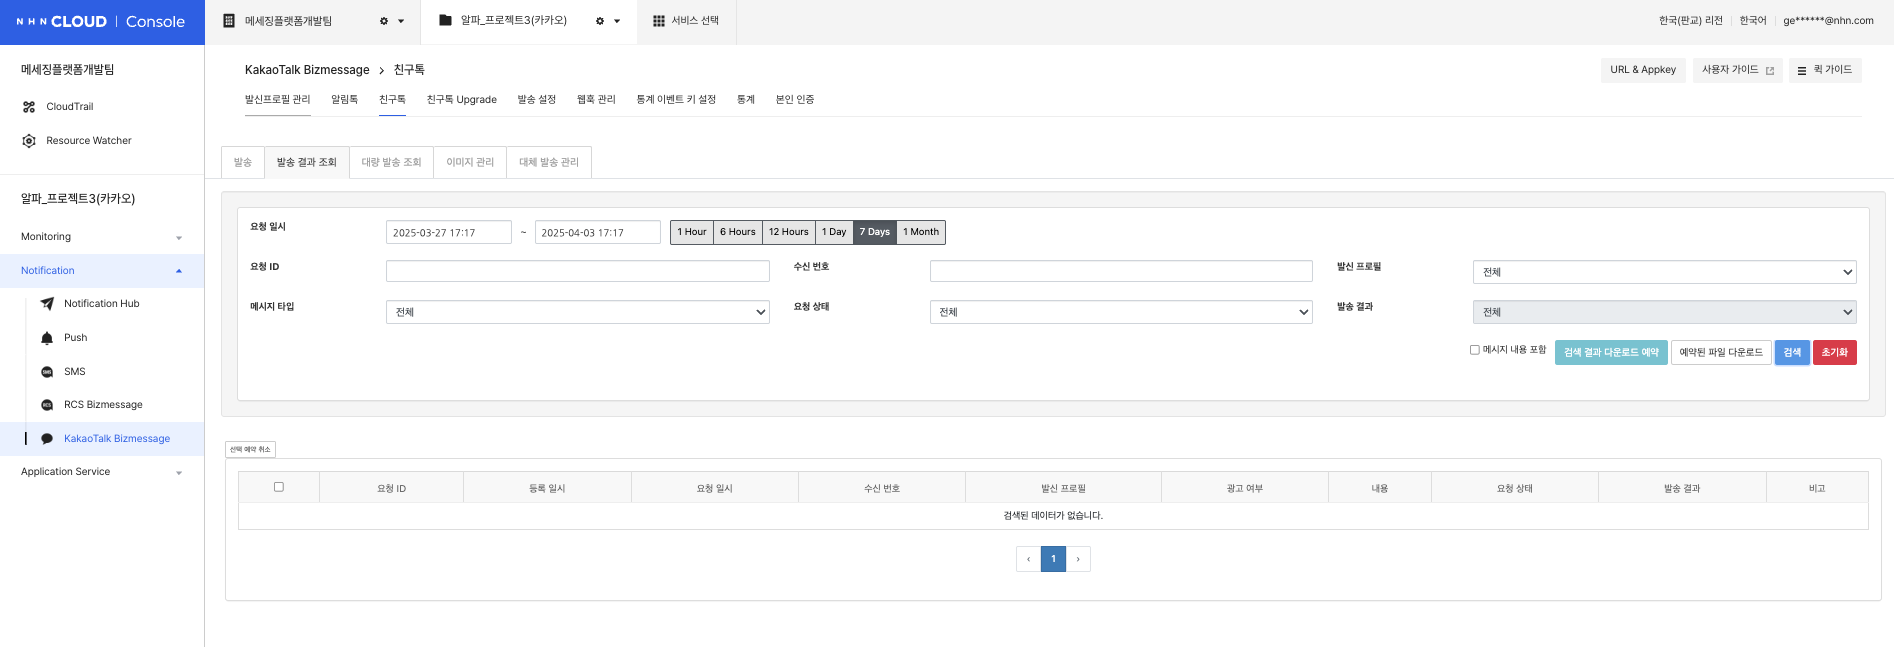The width and height of the screenshot is (1894, 647).
Task: Click the end date field 2025-04-03 17:17
Action: (x=598, y=232)
